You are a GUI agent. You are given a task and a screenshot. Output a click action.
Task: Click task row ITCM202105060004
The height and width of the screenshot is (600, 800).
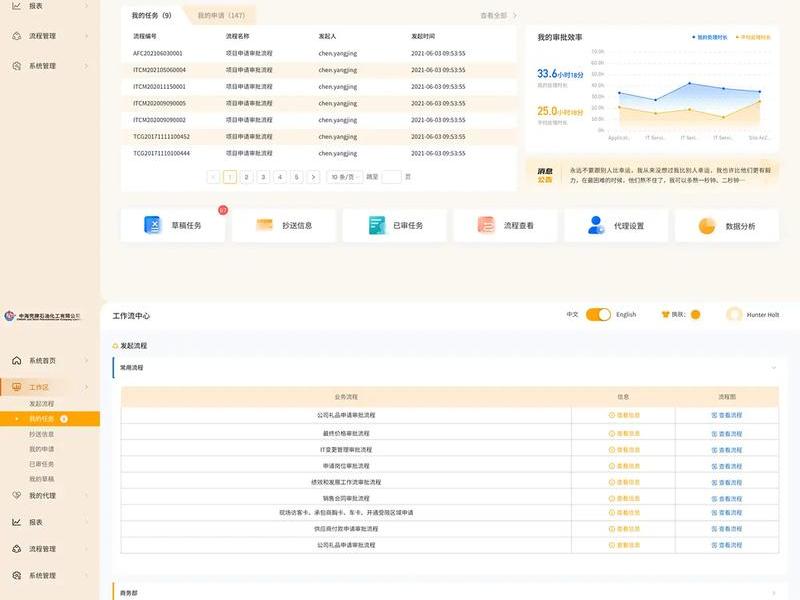click(319, 70)
